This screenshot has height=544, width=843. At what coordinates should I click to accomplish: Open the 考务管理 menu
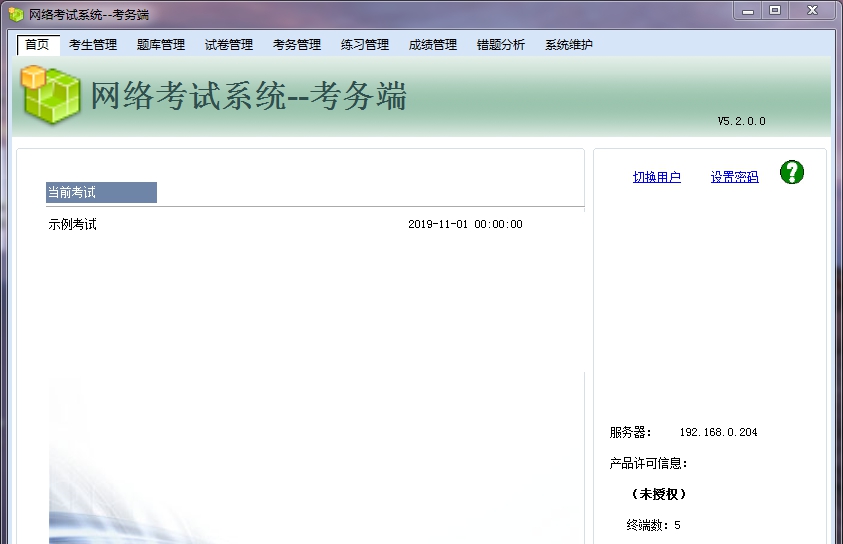[x=297, y=45]
